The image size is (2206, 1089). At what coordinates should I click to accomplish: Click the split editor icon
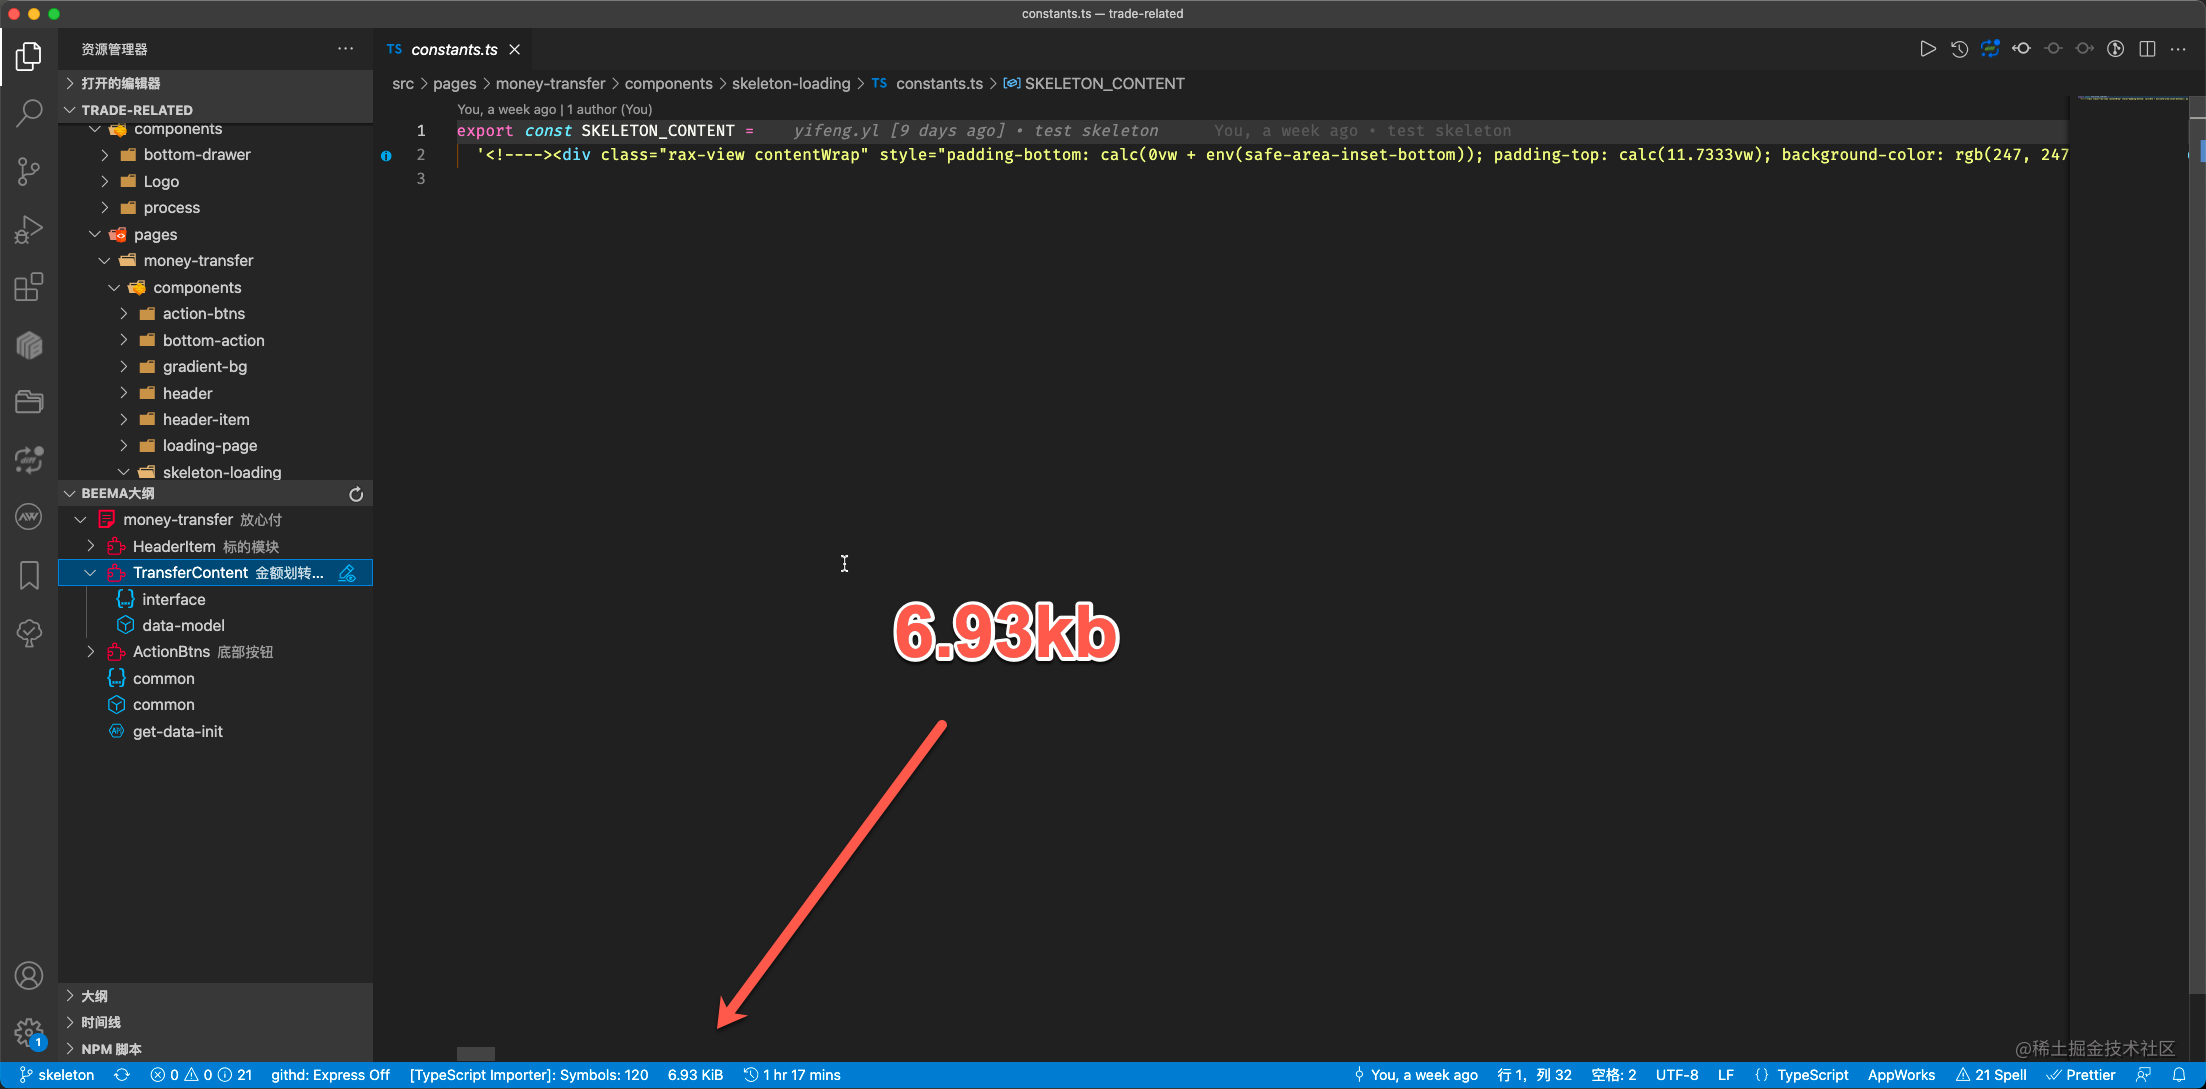pos(2147,49)
